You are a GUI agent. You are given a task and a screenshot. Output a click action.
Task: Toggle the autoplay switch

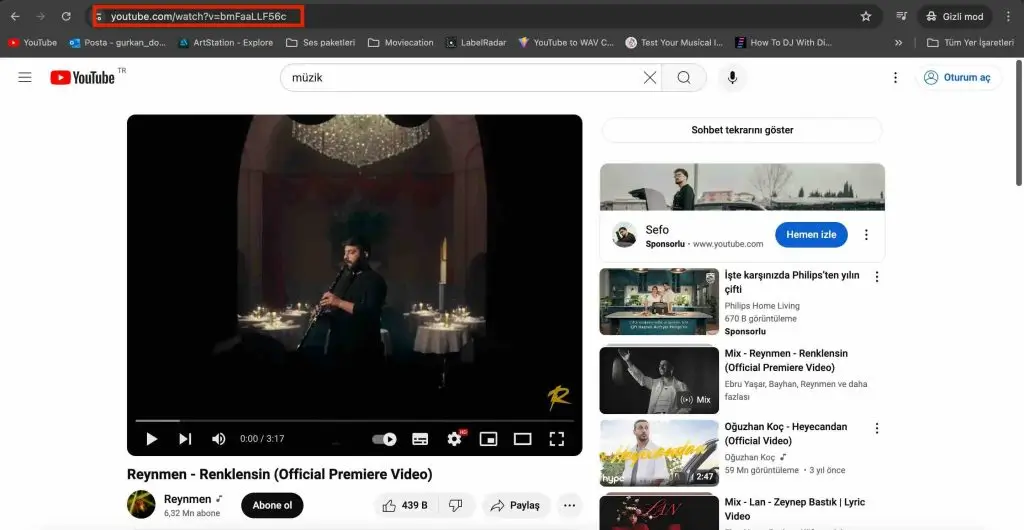(x=385, y=439)
